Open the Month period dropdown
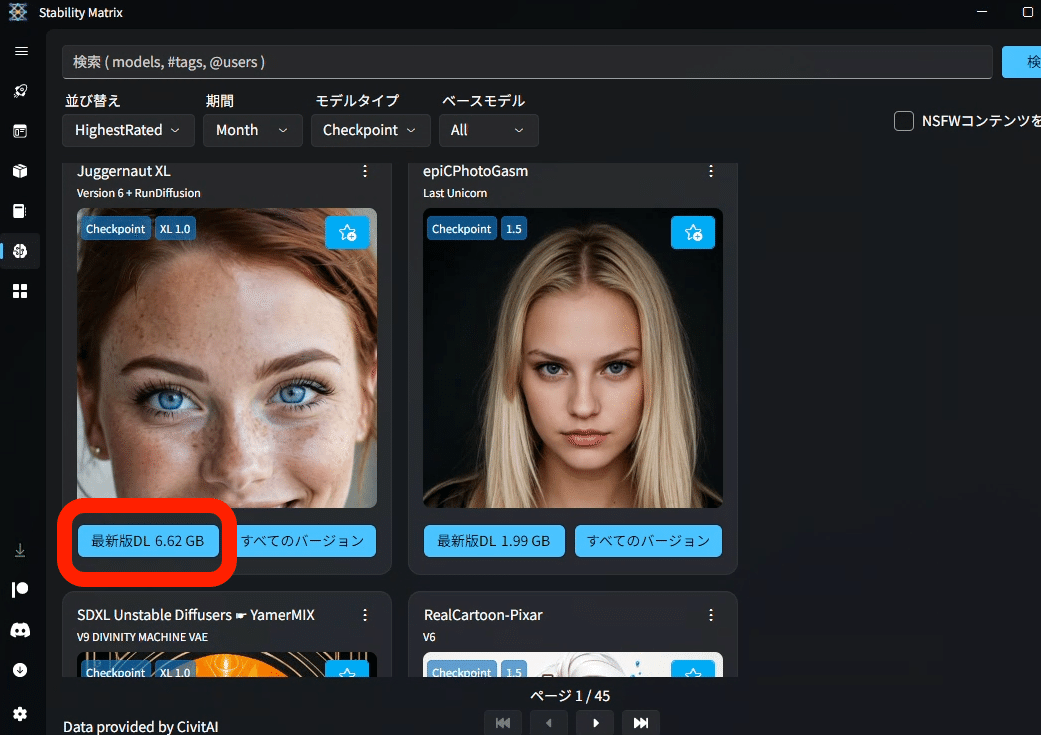This screenshot has height=735, width=1041. click(252, 130)
